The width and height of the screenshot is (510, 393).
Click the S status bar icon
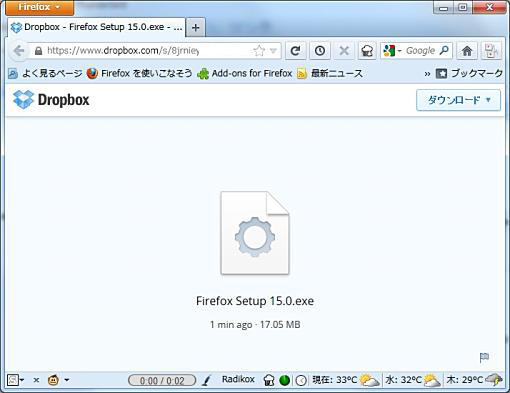pos(13,380)
